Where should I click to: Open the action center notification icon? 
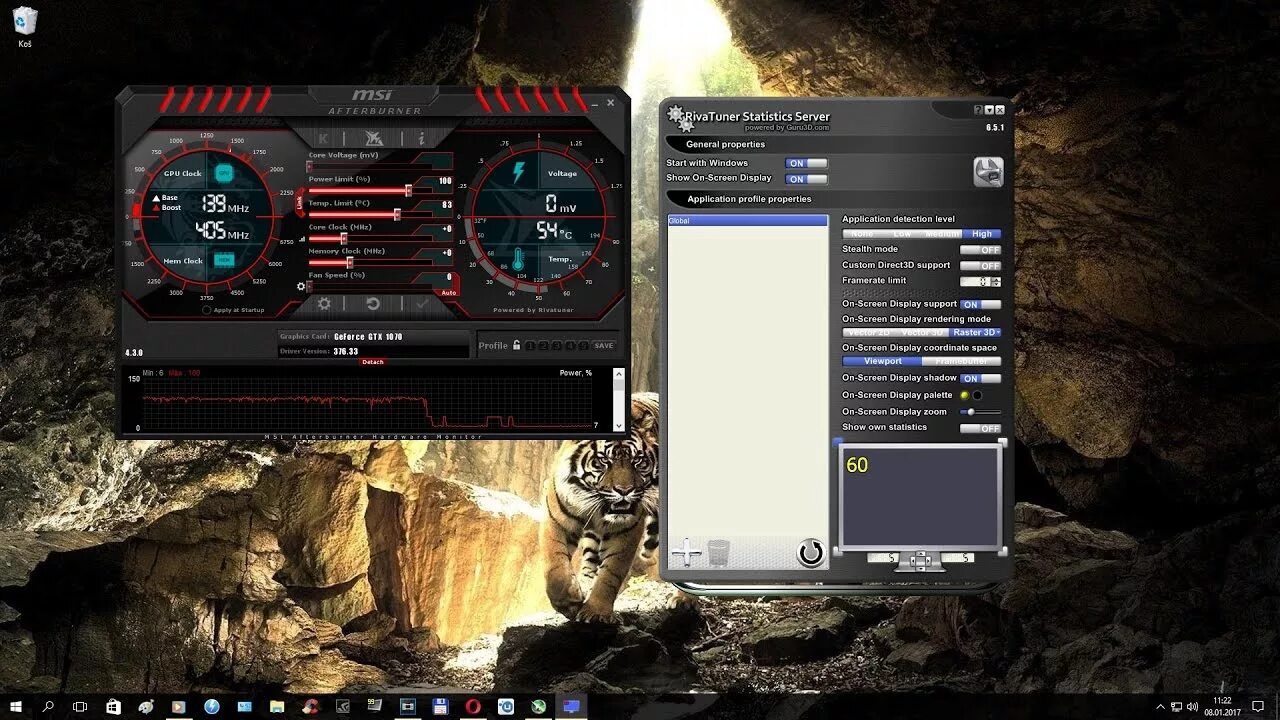[x=1258, y=706]
